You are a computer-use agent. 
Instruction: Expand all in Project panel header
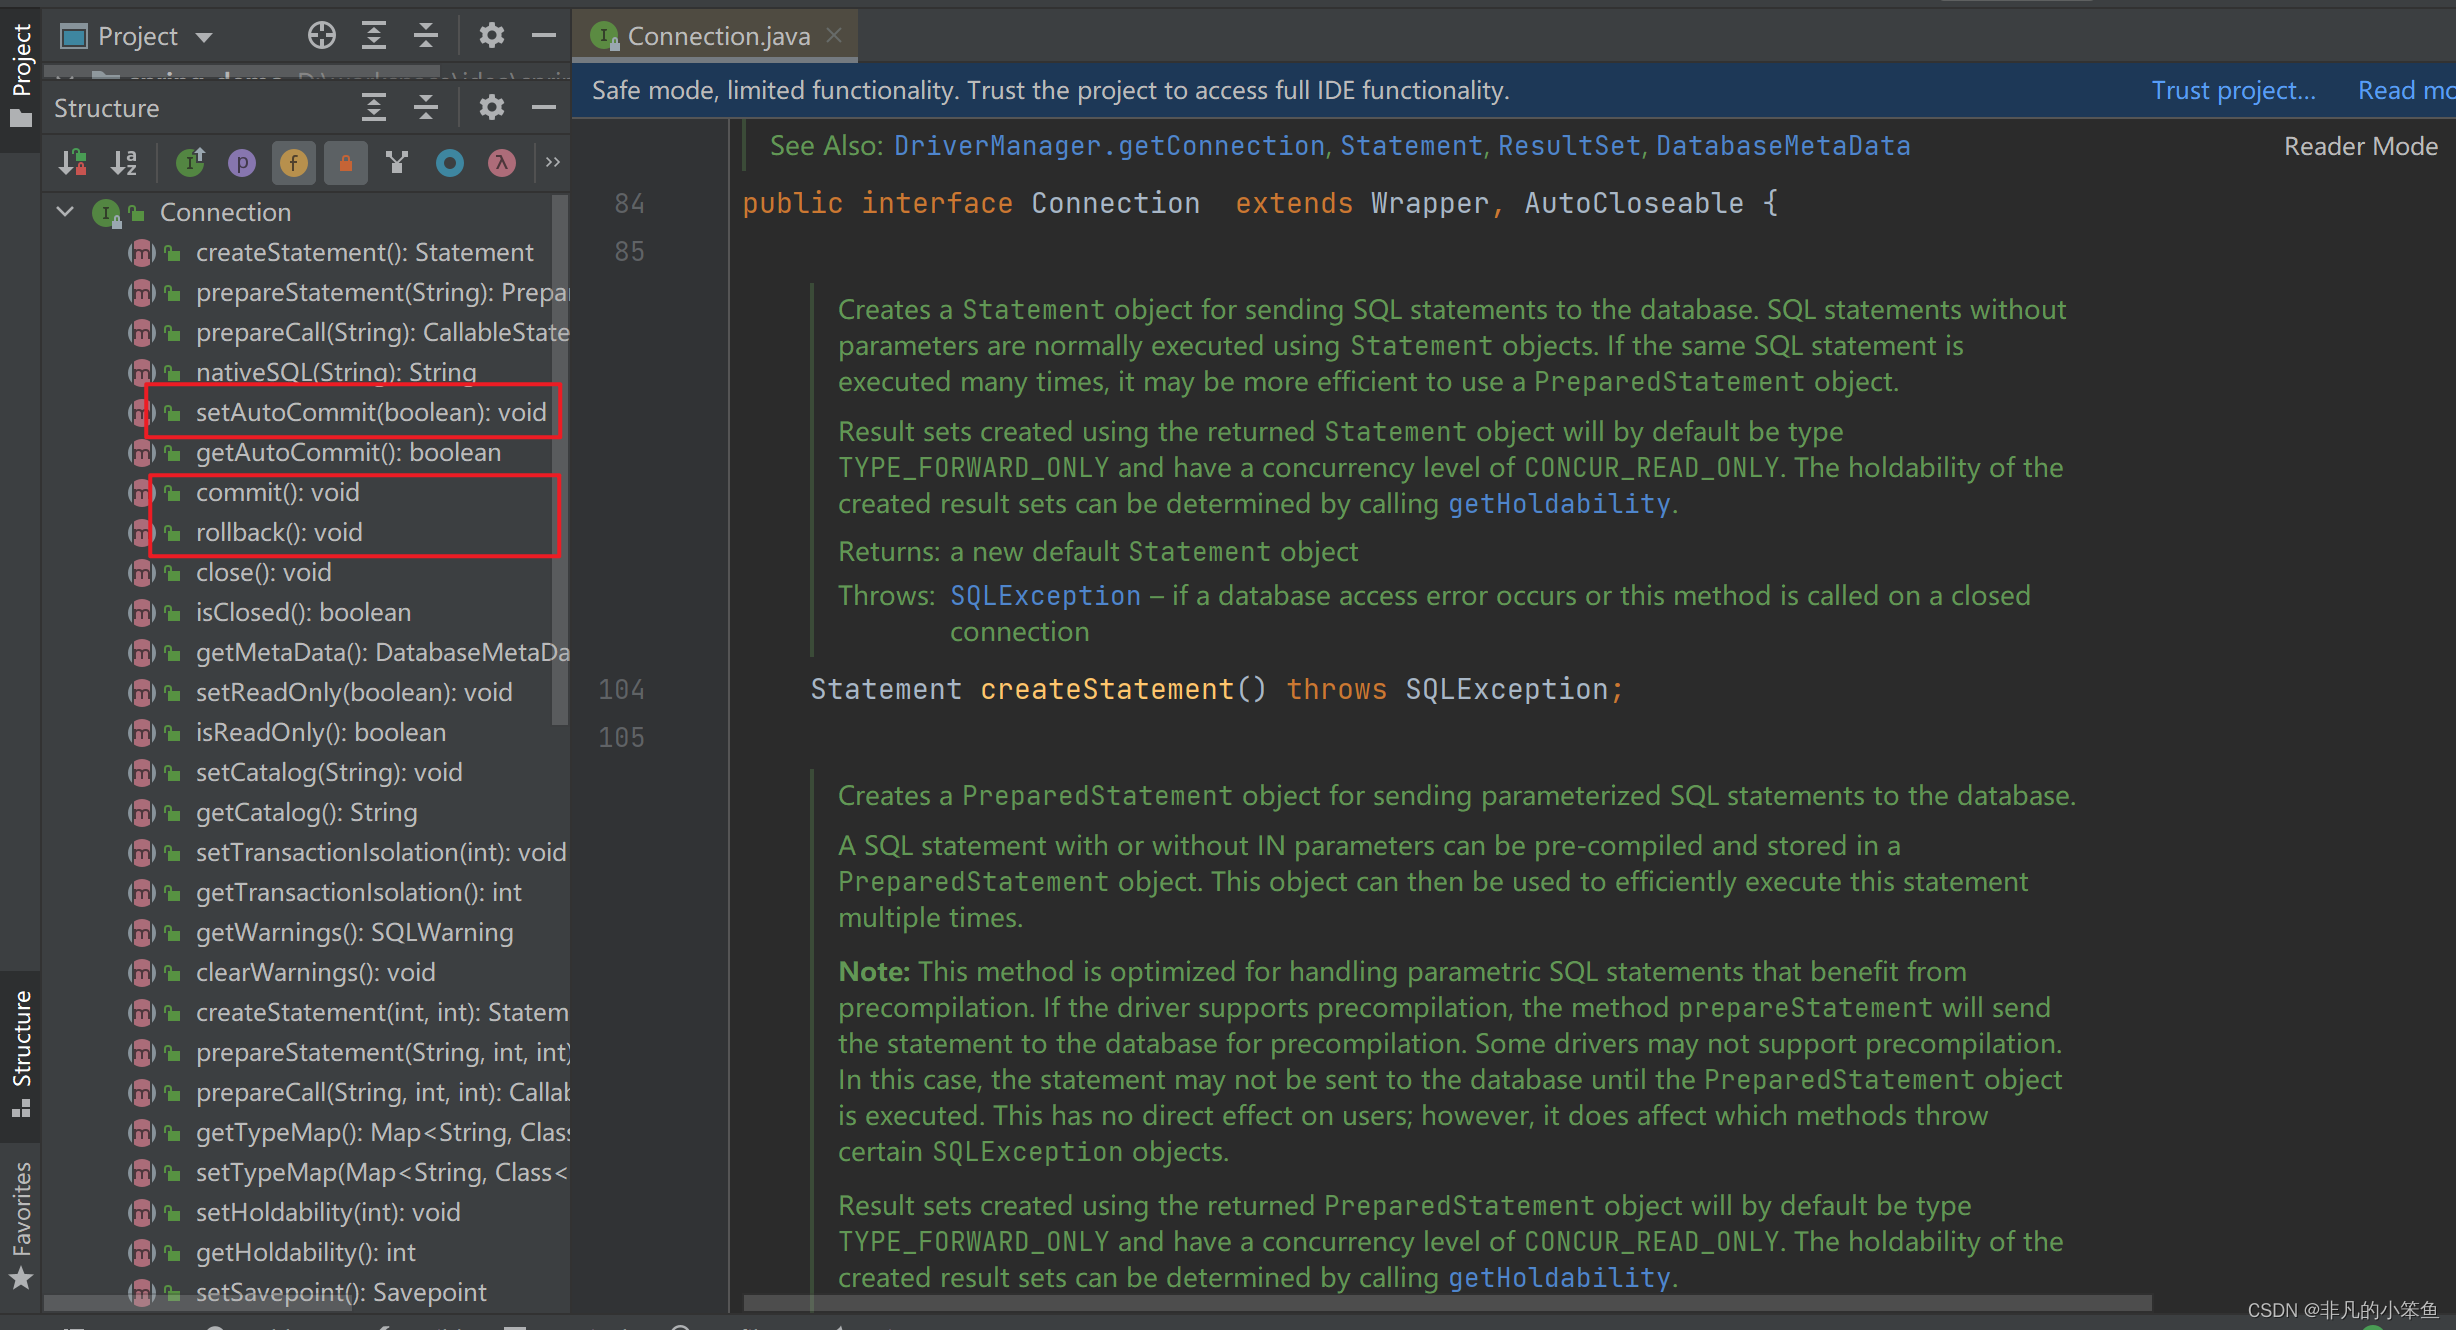pos(373,36)
